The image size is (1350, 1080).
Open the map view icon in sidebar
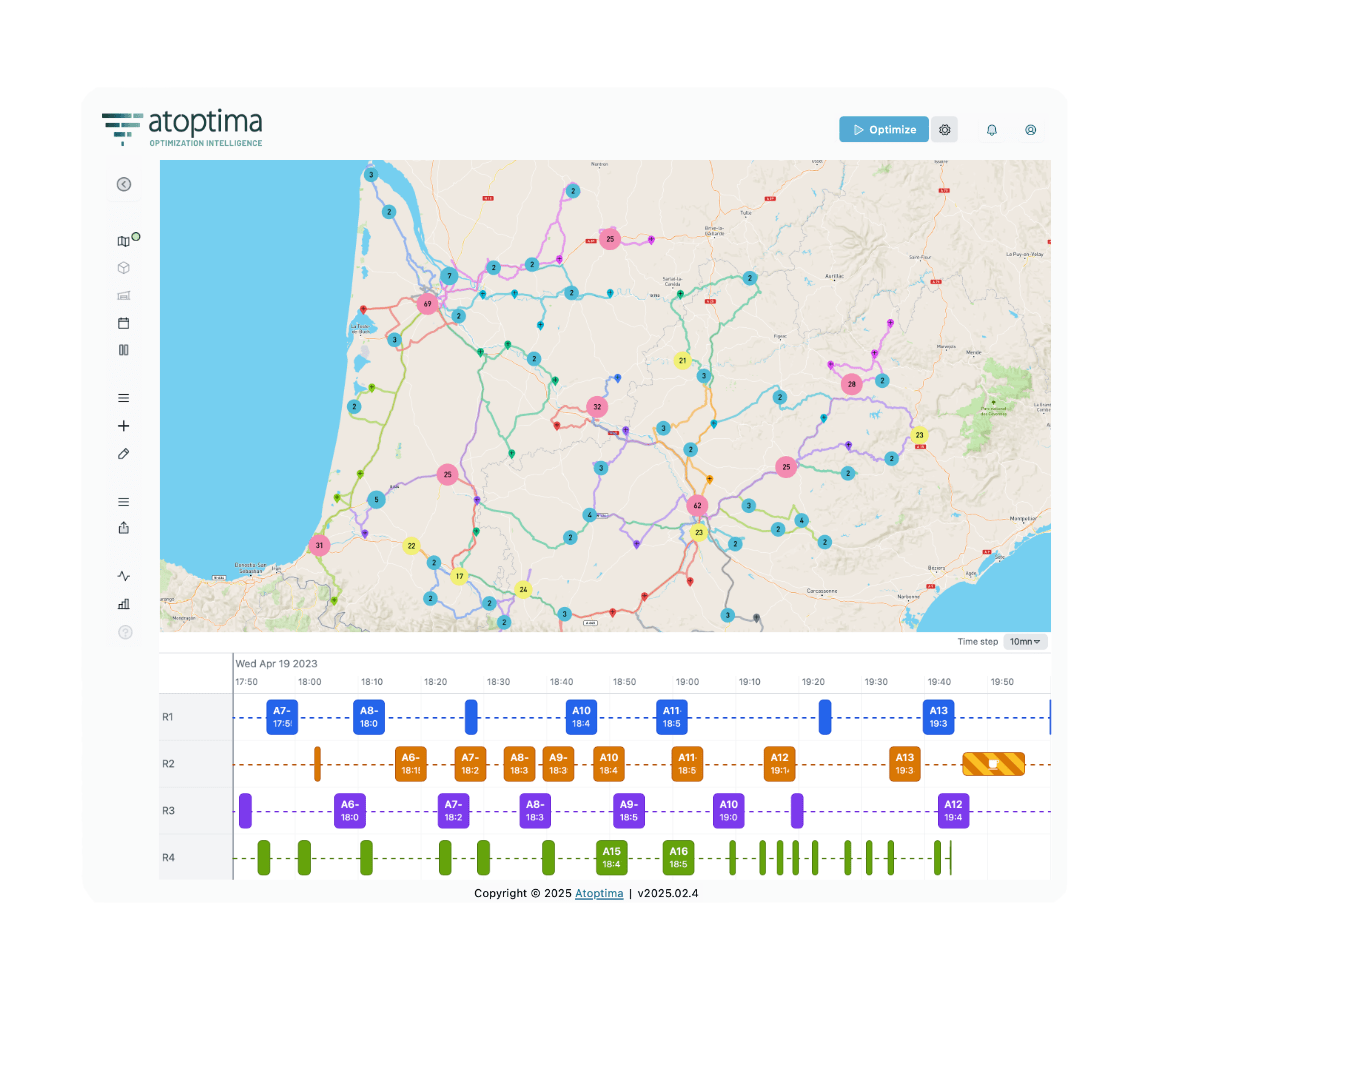point(124,241)
